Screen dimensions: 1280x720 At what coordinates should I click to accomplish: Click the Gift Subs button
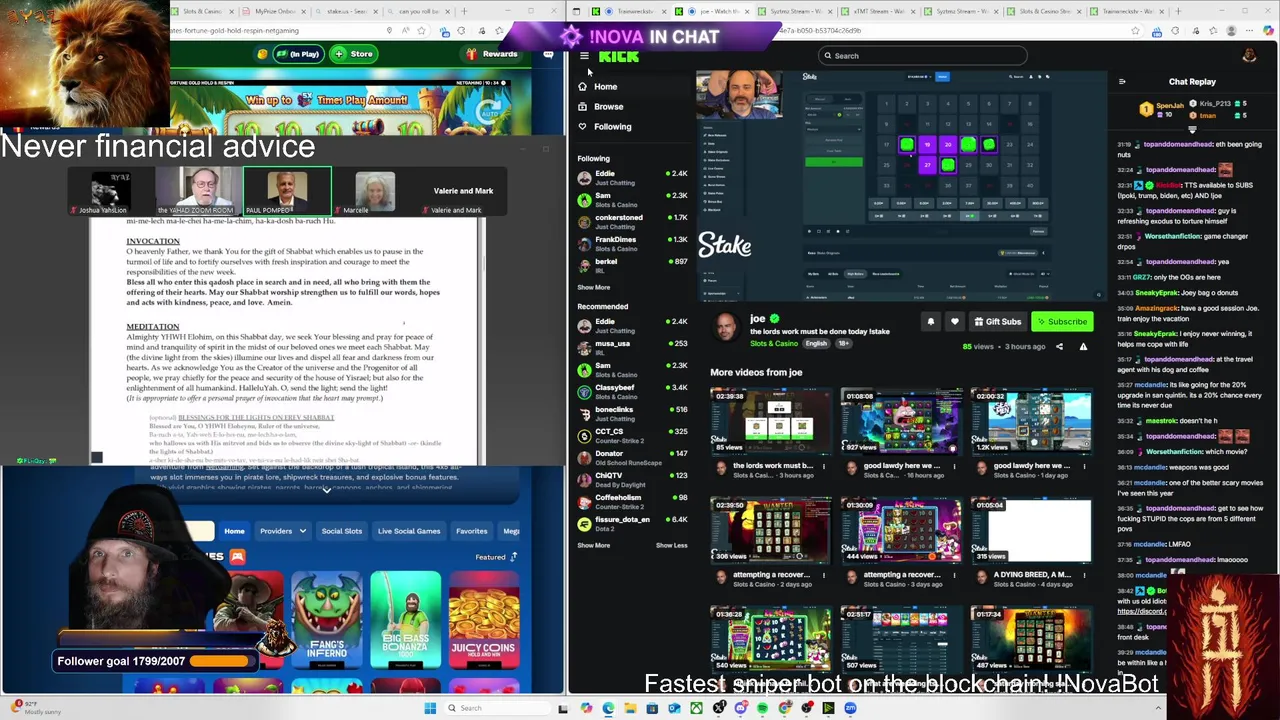997,322
